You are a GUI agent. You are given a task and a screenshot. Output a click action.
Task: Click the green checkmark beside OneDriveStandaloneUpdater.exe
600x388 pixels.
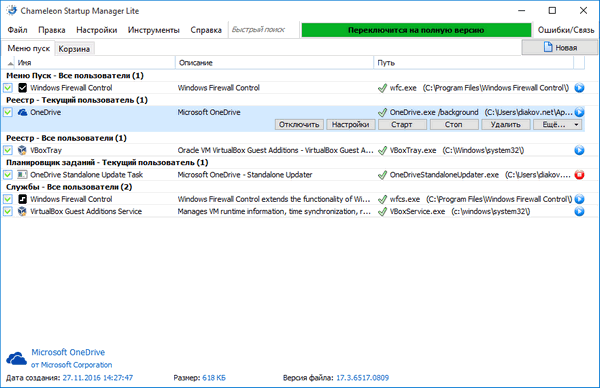tap(382, 175)
